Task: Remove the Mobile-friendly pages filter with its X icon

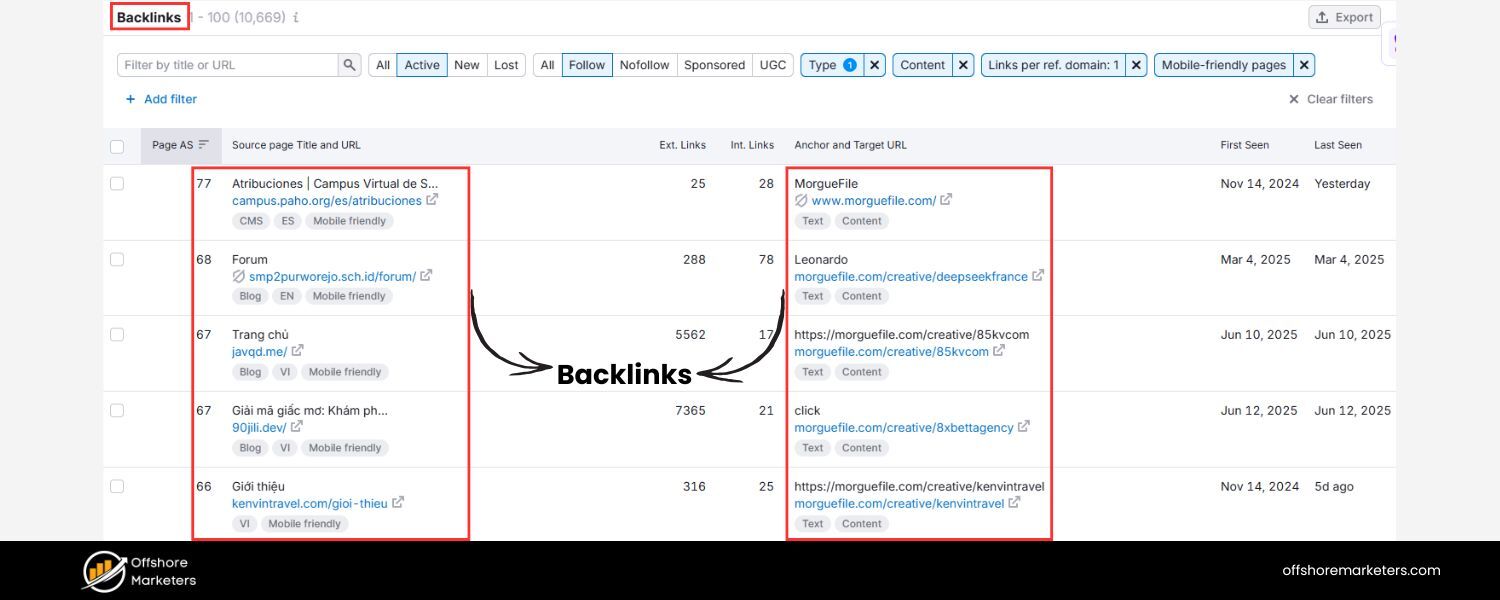Action: (x=1304, y=64)
